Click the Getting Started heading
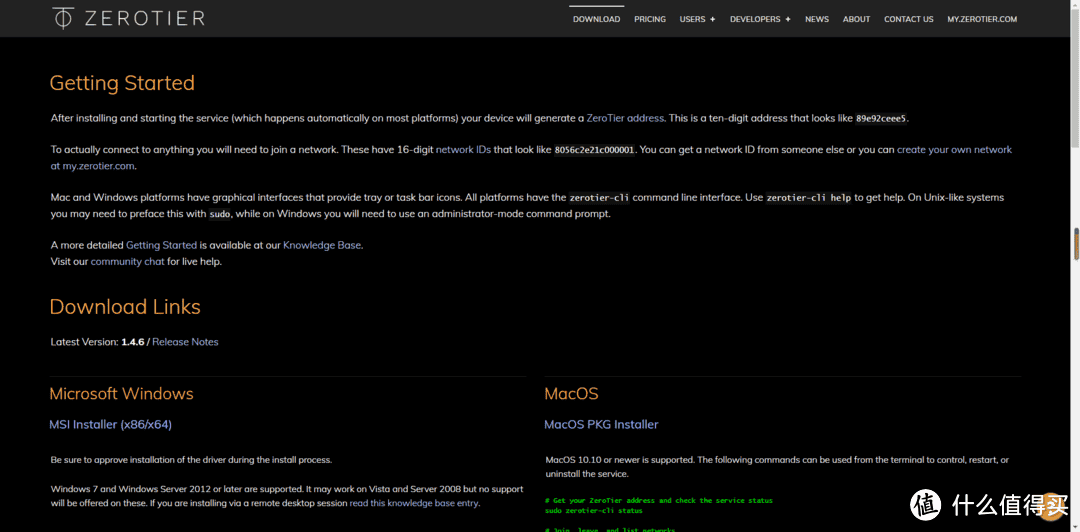This screenshot has height=532, width=1080. click(x=122, y=83)
